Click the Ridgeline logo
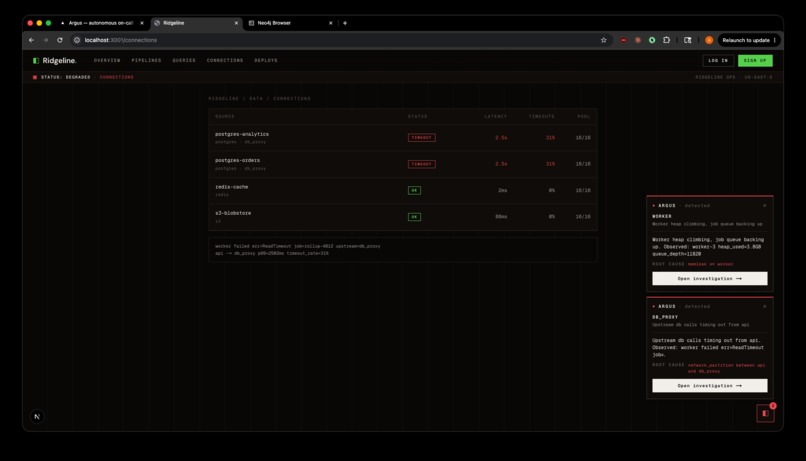The height and width of the screenshot is (461, 806). point(54,61)
